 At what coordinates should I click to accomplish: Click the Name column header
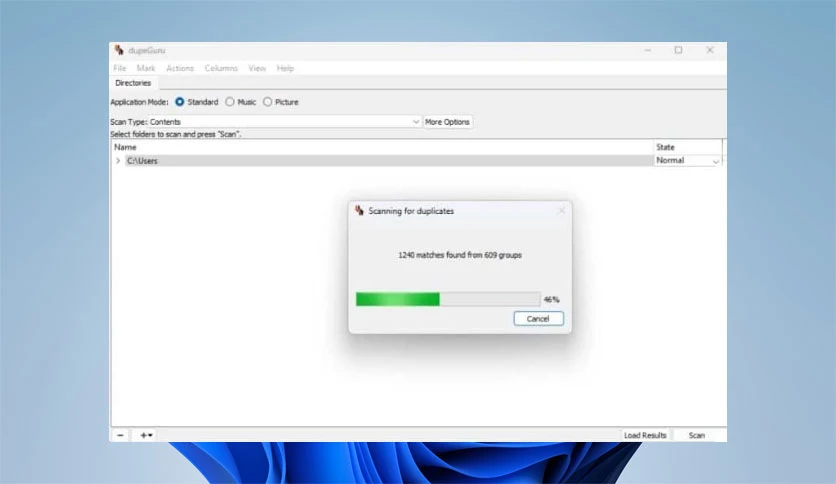coord(382,147)
